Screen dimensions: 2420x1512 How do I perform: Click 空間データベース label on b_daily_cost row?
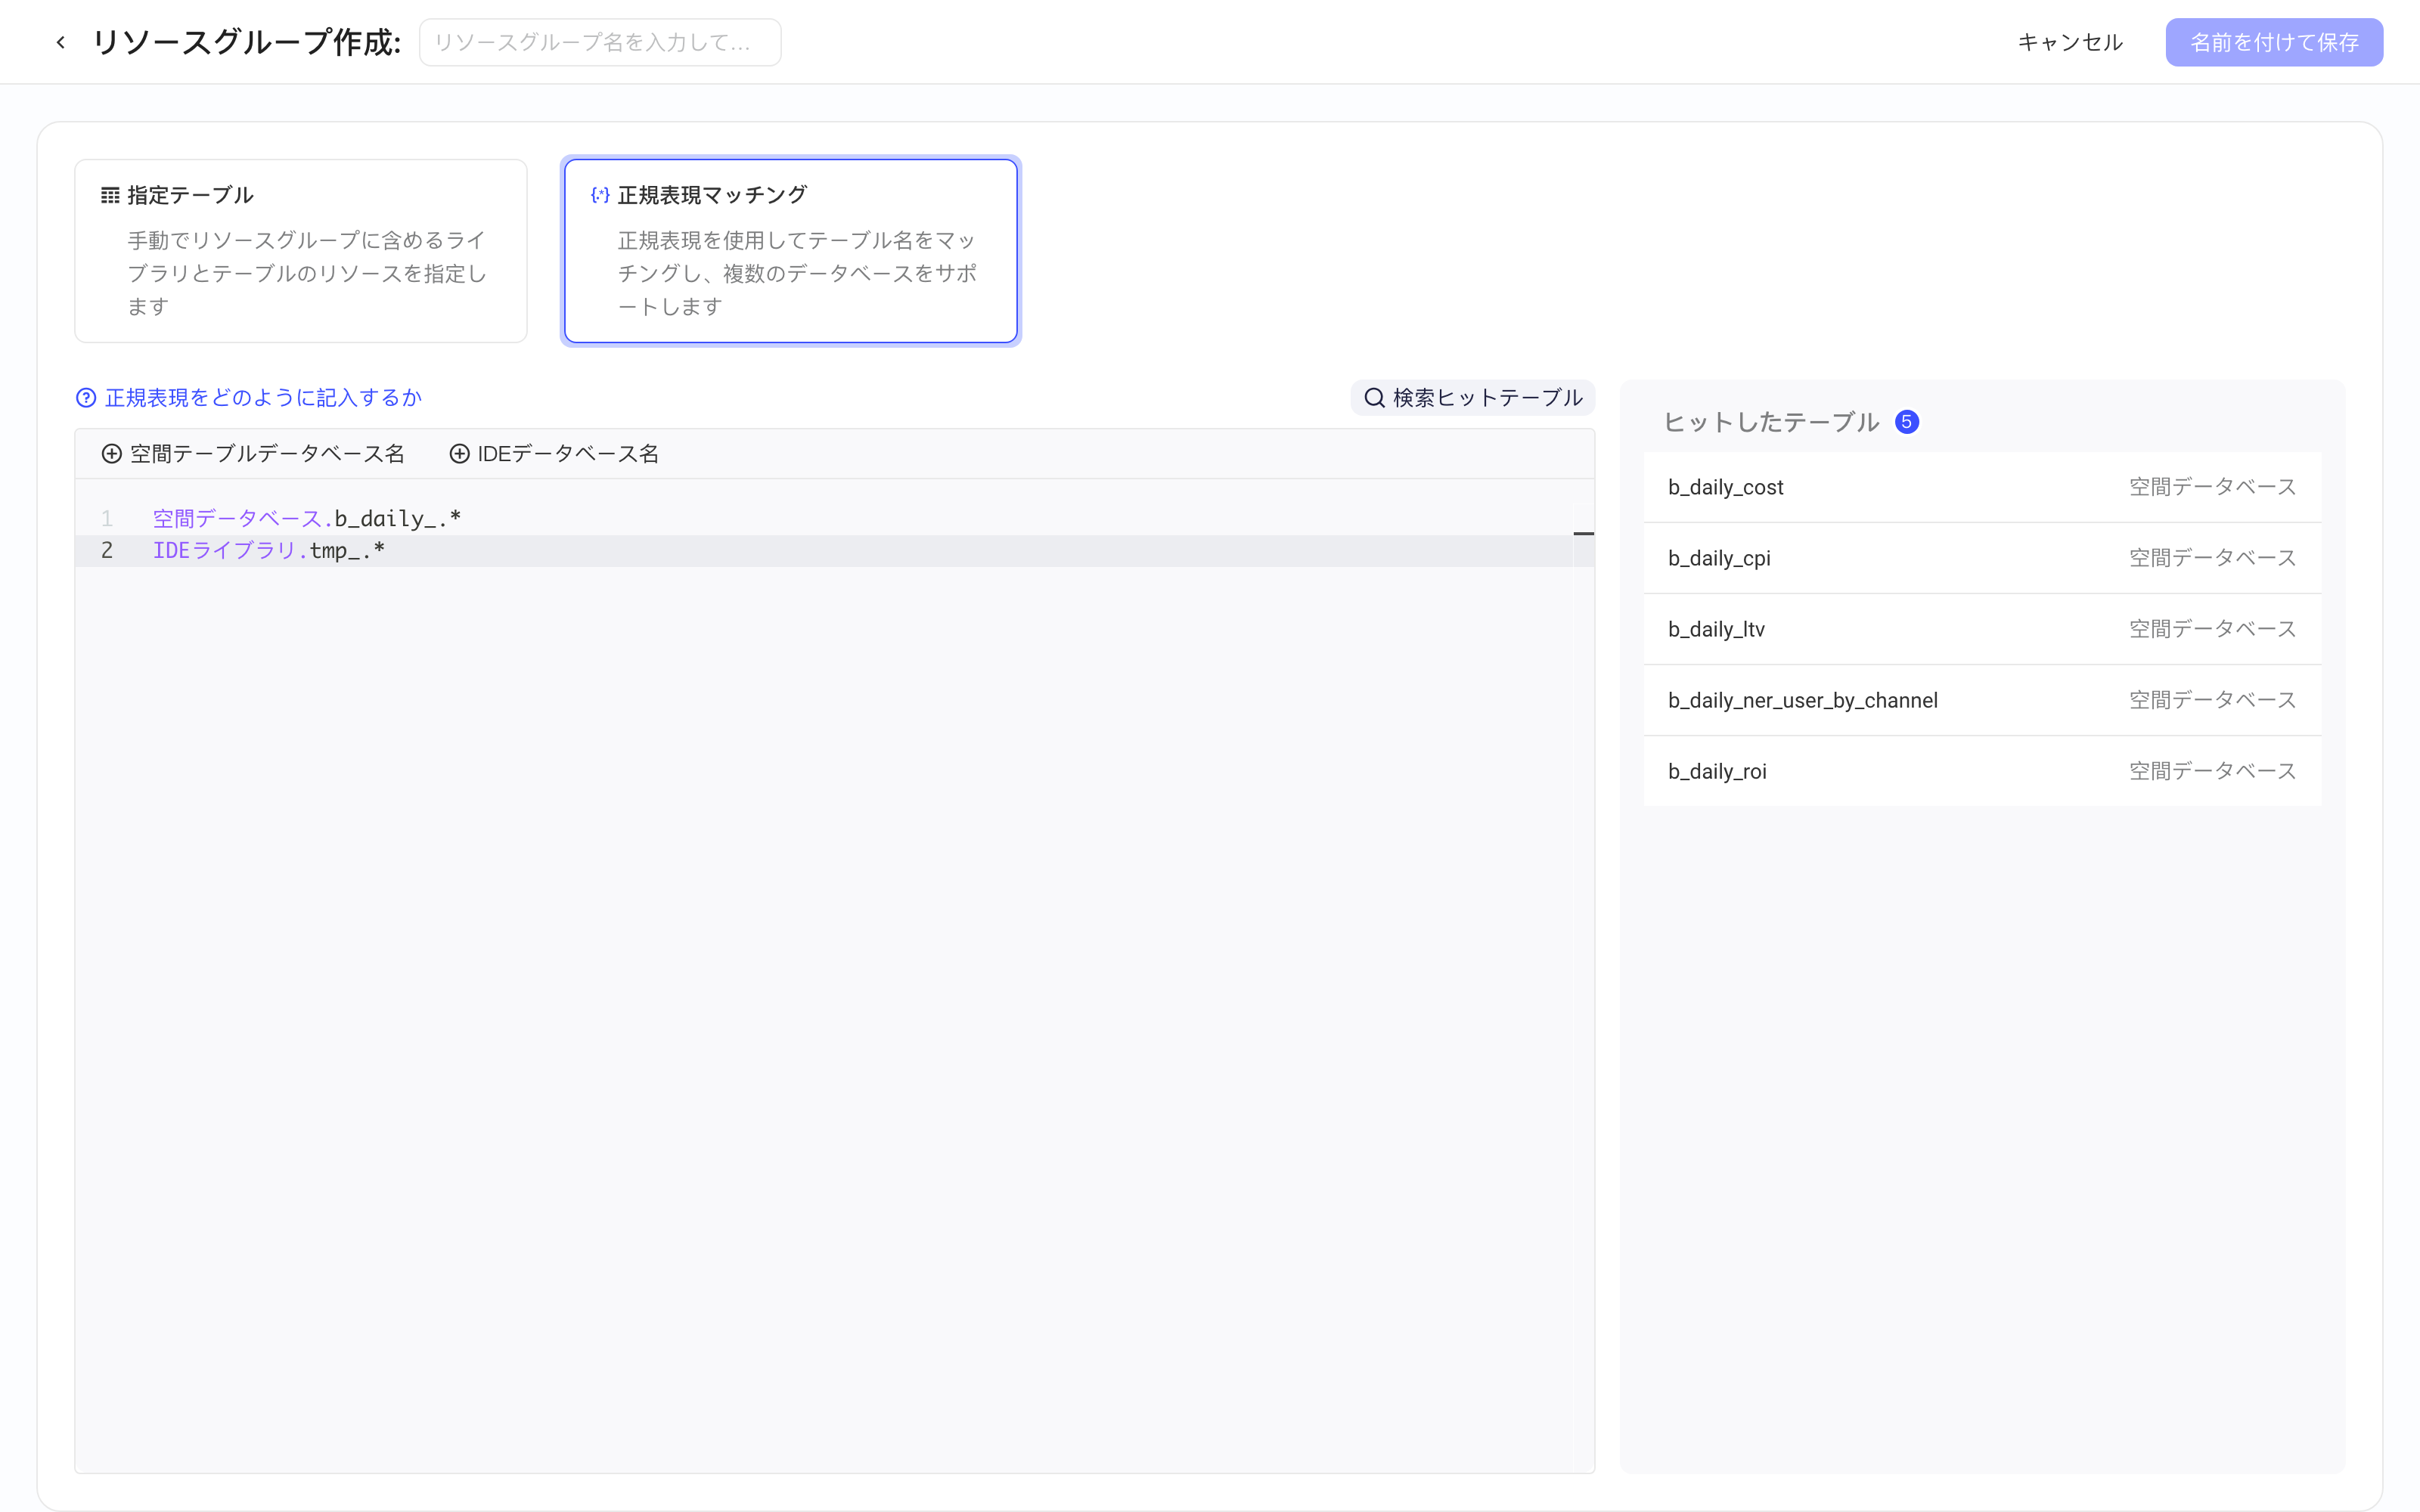(x=2212, y=487)
